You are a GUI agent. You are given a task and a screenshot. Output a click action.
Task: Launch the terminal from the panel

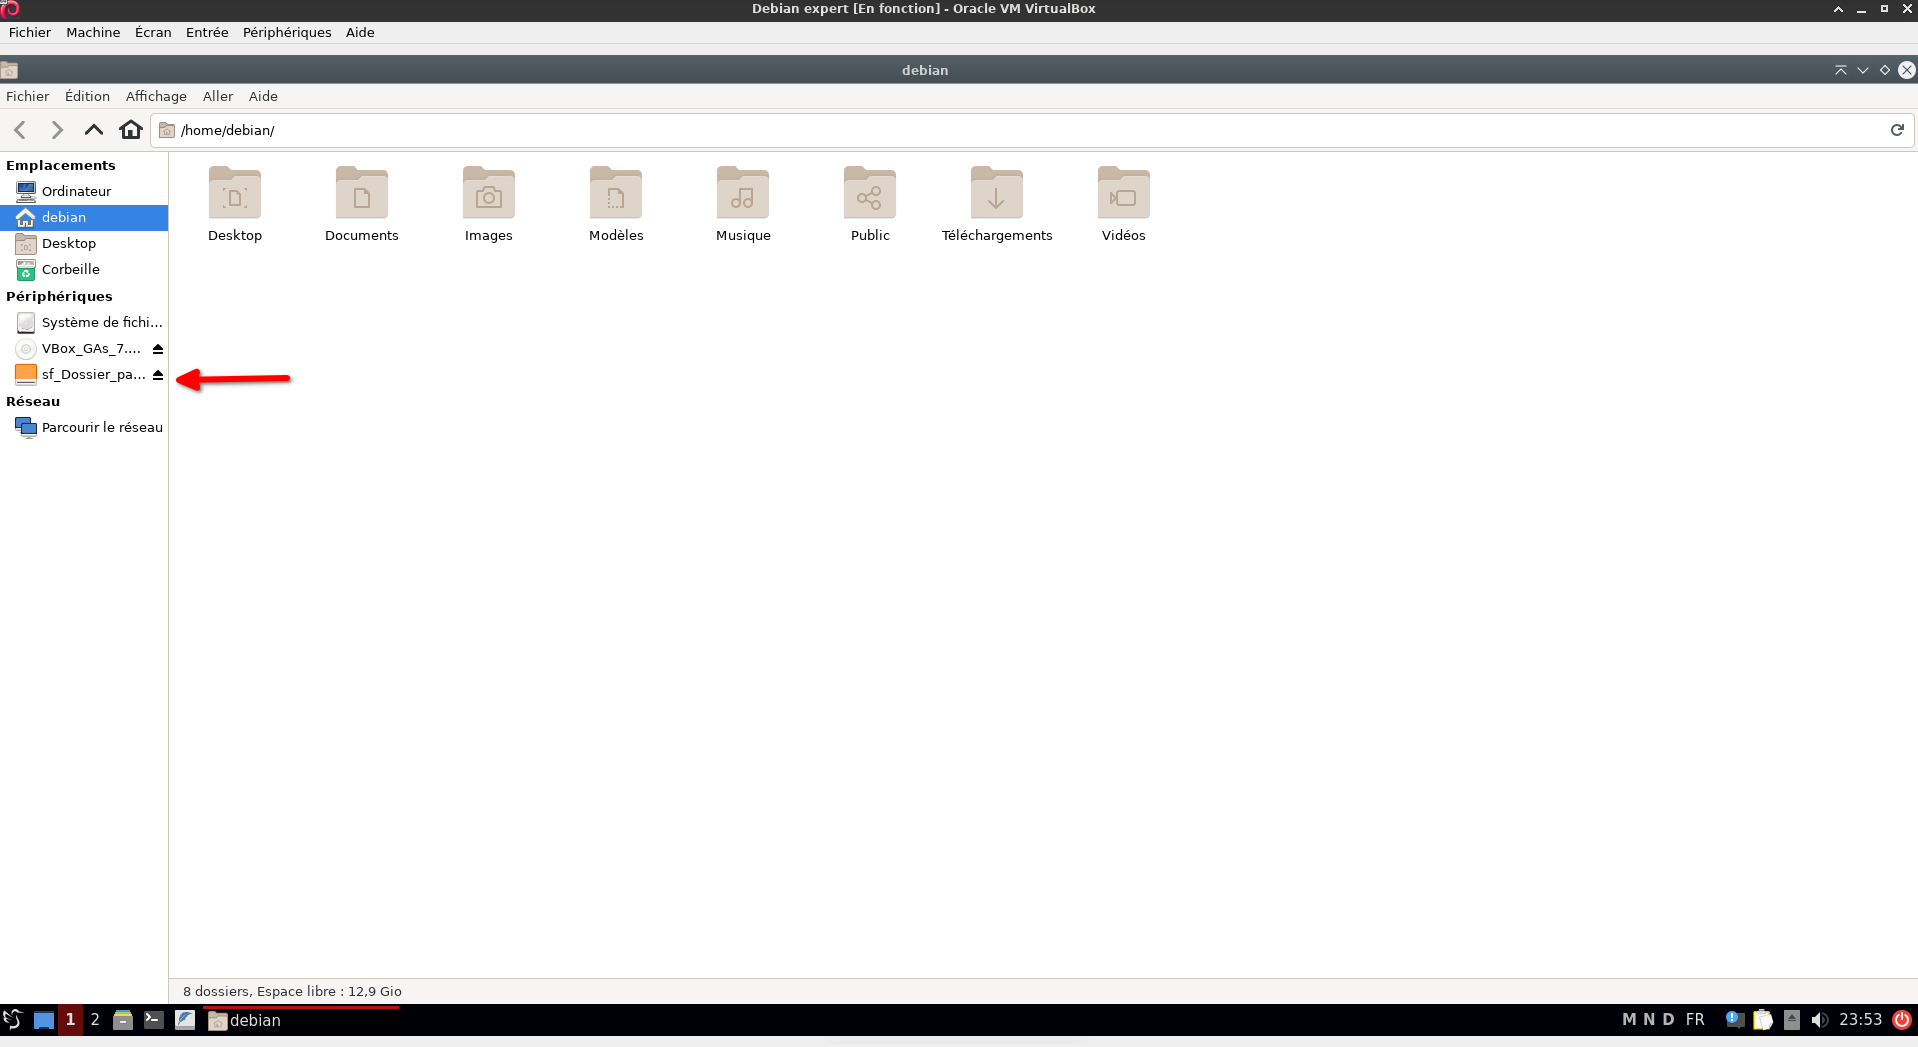[x=153, y=1020]
